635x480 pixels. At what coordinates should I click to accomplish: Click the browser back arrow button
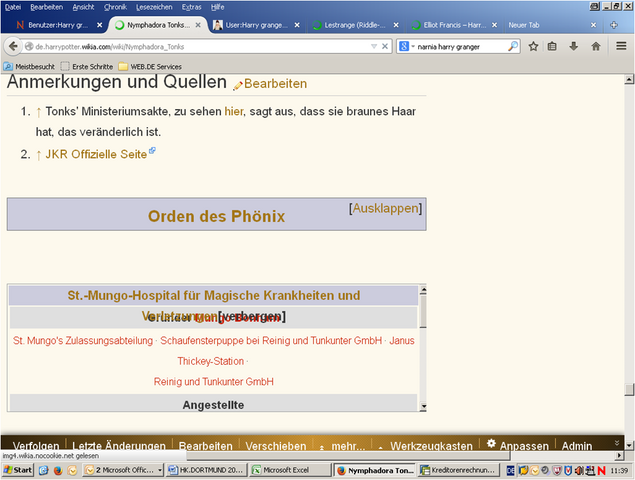tap(13, 47)
